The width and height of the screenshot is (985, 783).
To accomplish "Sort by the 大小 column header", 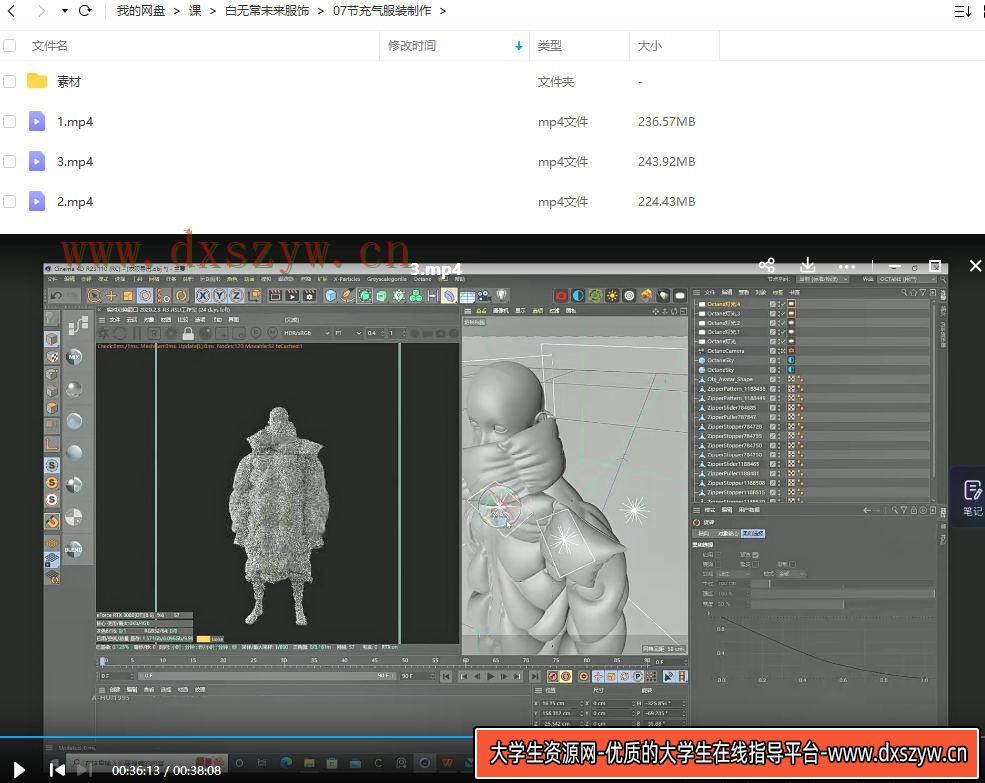I will coord(650,45).
